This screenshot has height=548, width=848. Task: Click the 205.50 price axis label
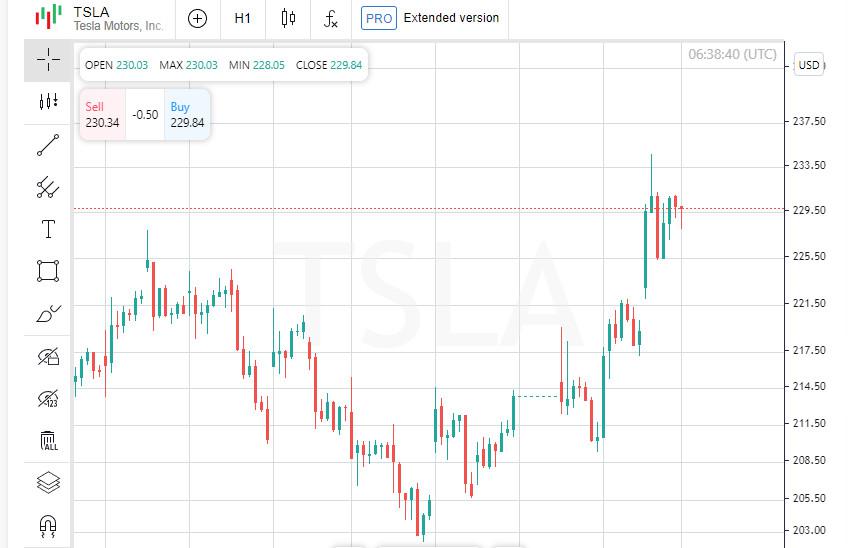809,498
